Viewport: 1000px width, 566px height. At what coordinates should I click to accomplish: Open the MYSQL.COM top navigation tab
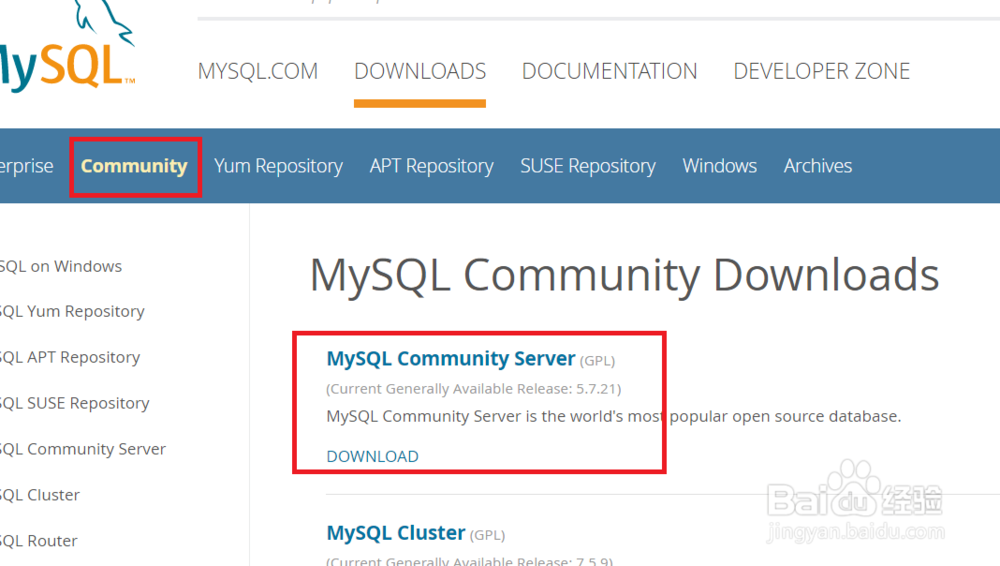[x=258, y=71]
